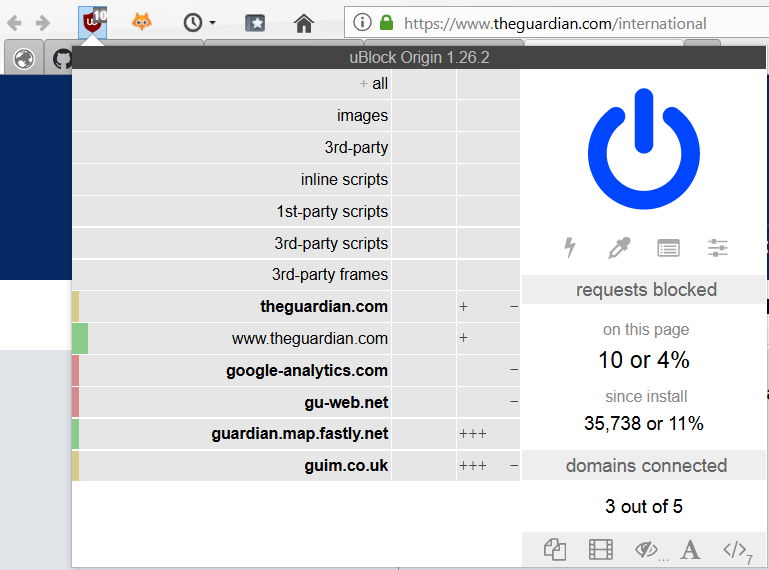Click local rule cell for theguardian.com
769x570 pixels.
point(488,307)
